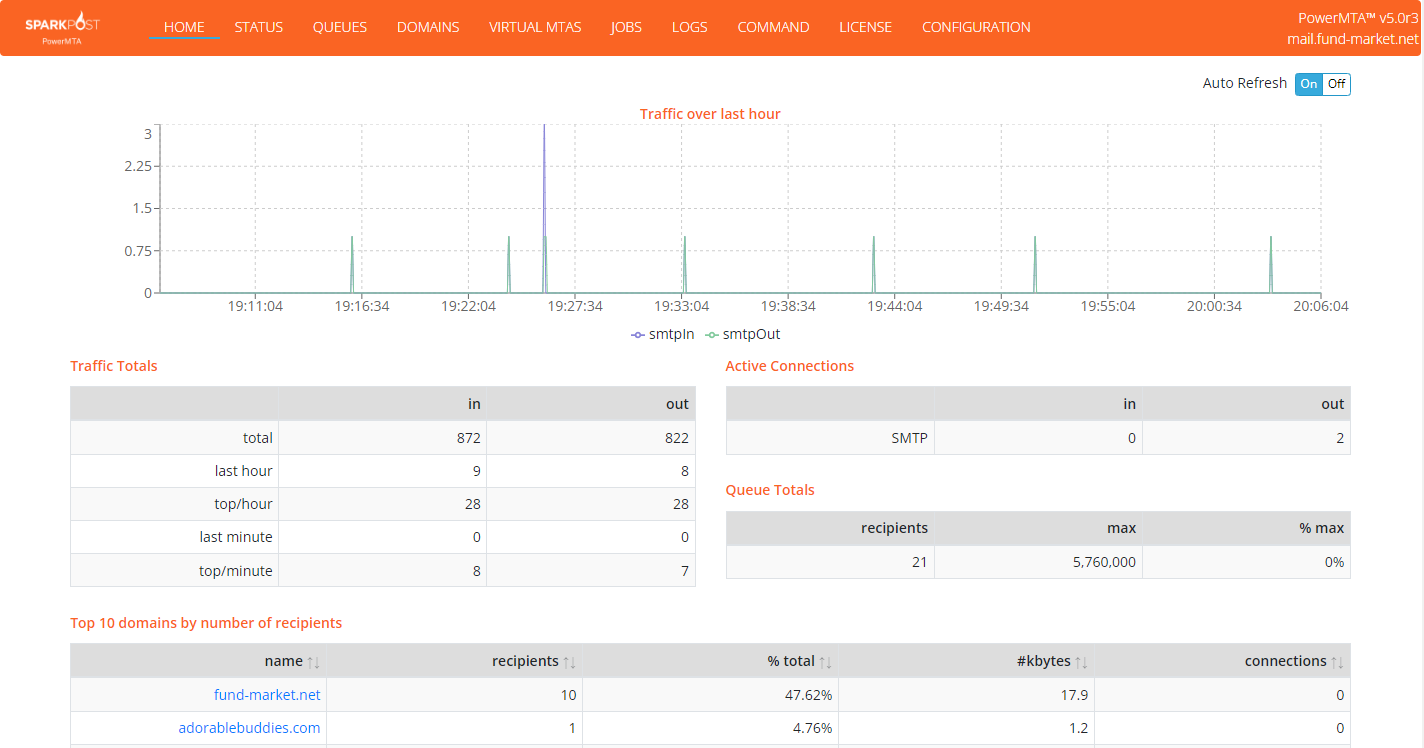Toggle smtpIn series in chart legend
The width and height of the screenshot is (1424, 748).
(663, 334)
